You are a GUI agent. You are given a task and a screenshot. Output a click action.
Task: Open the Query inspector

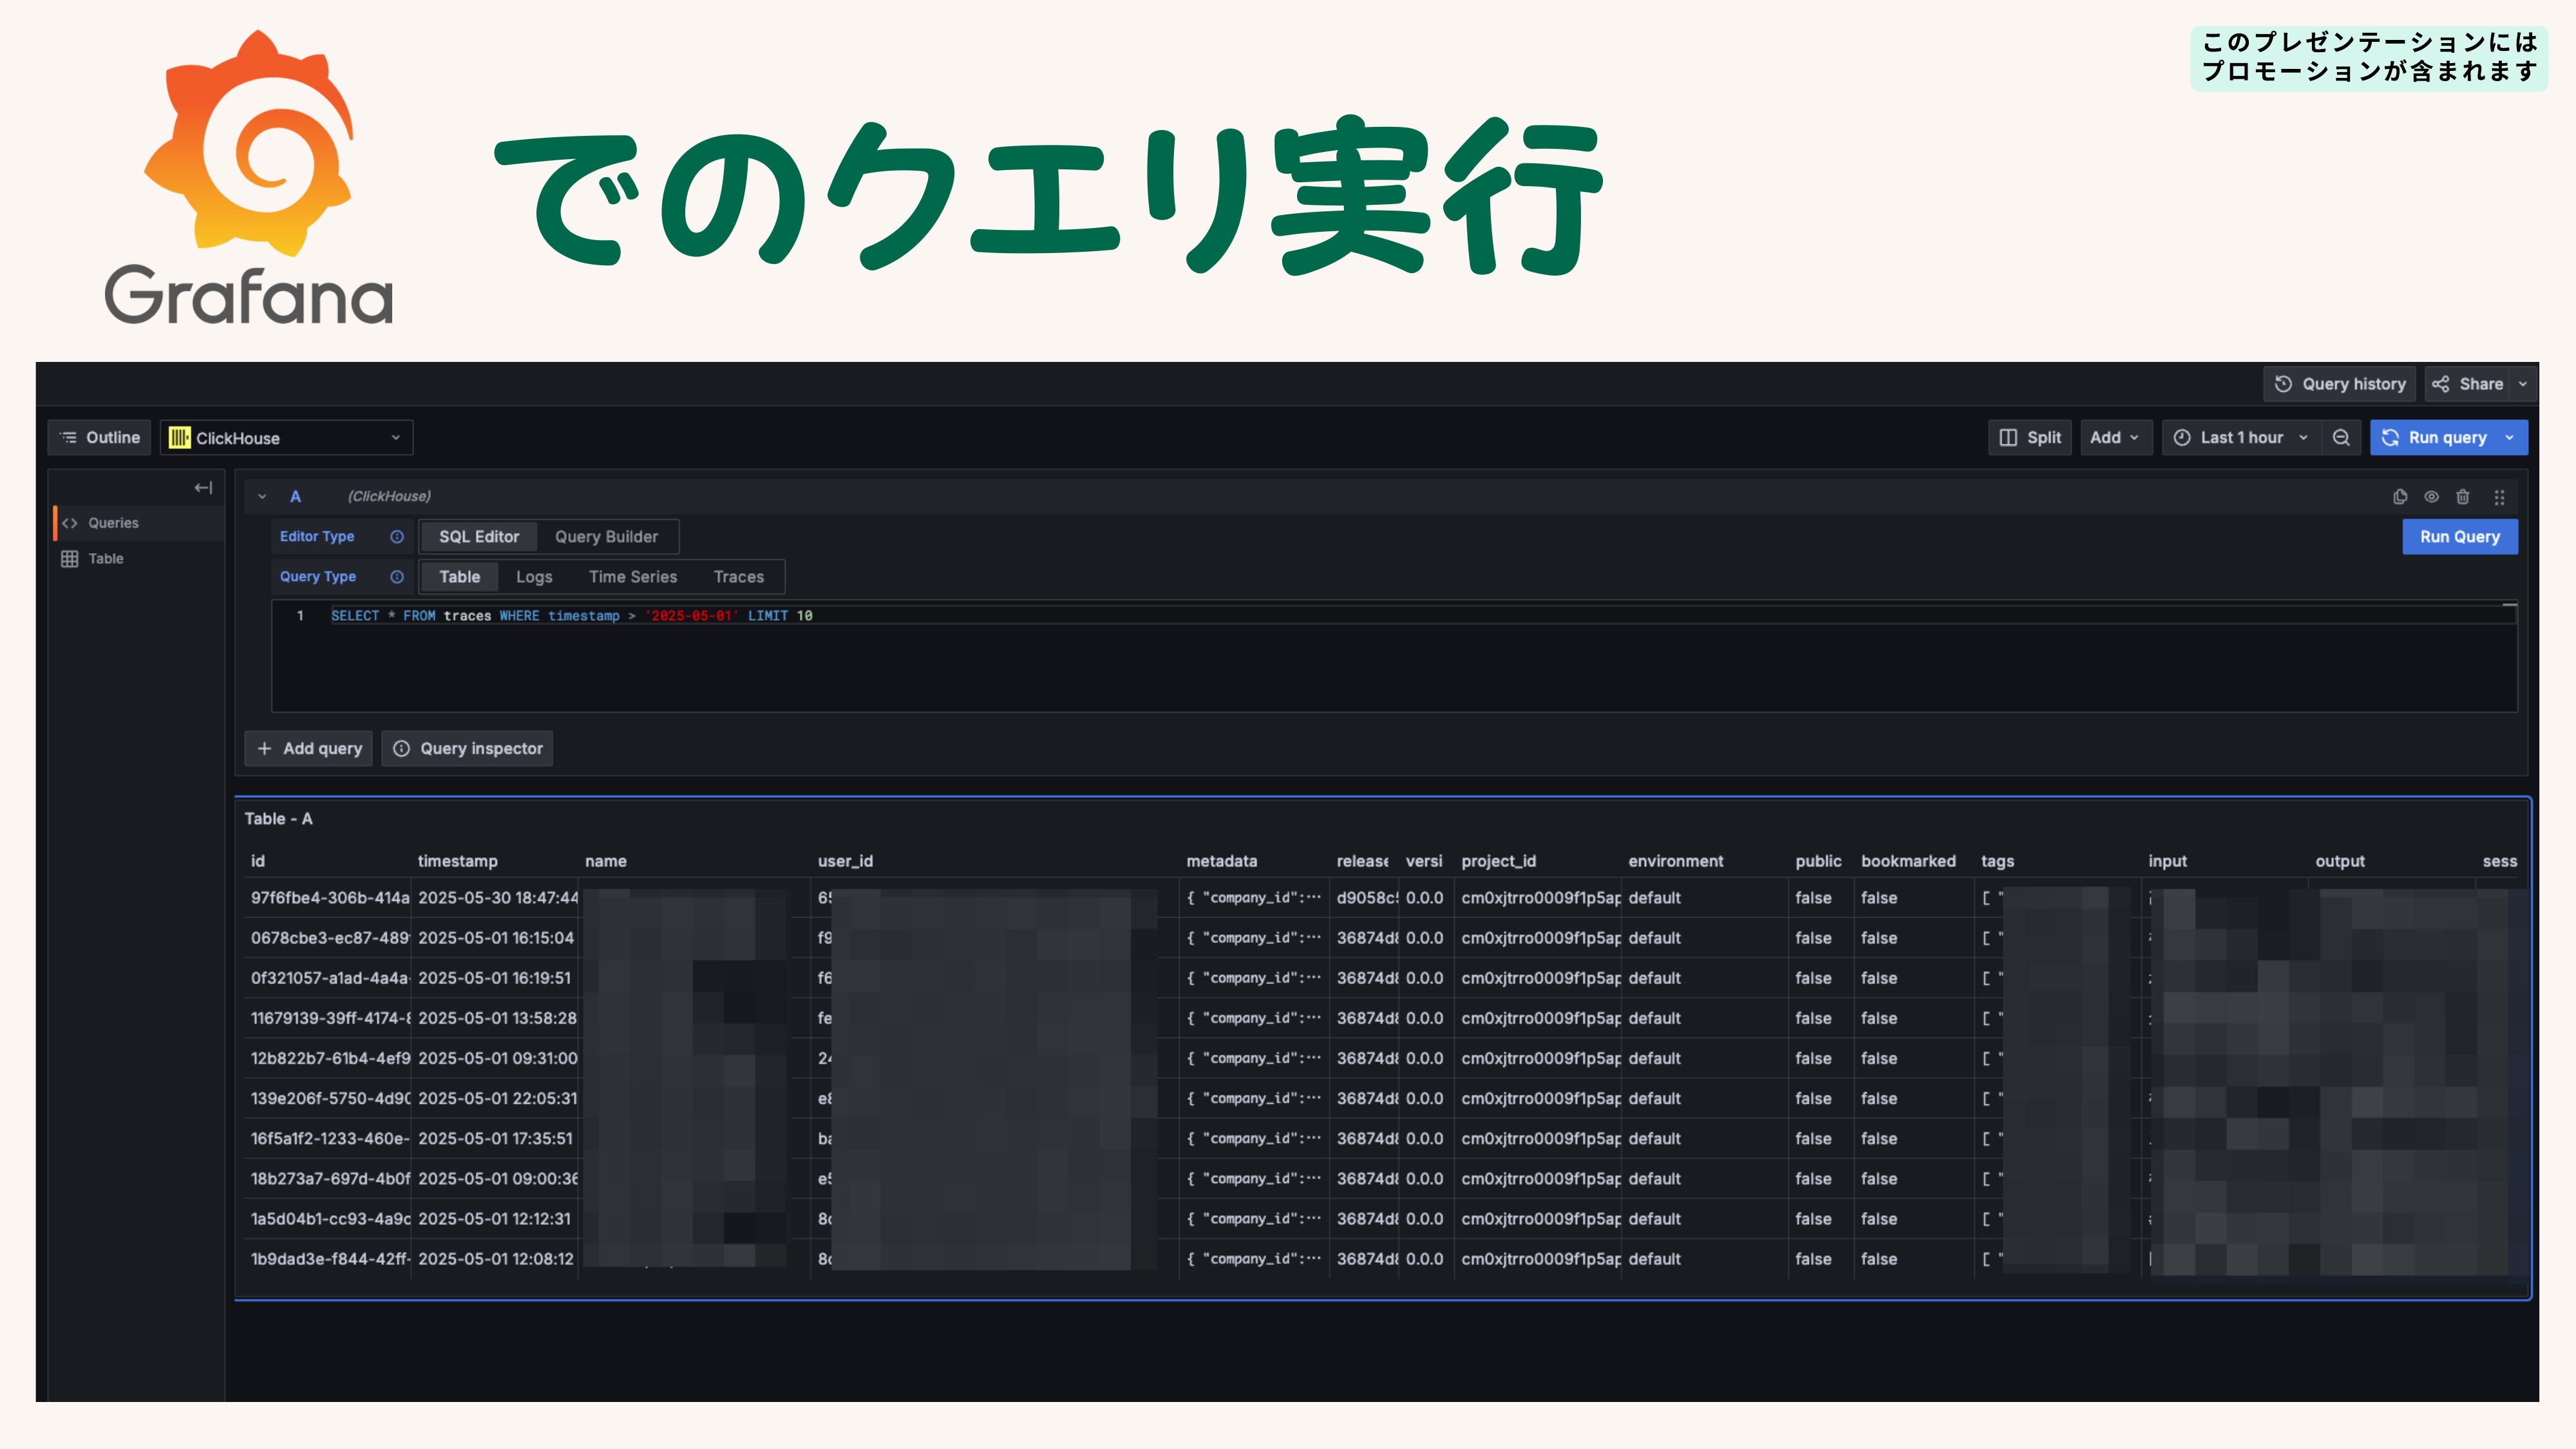click(x=467, y=748)
